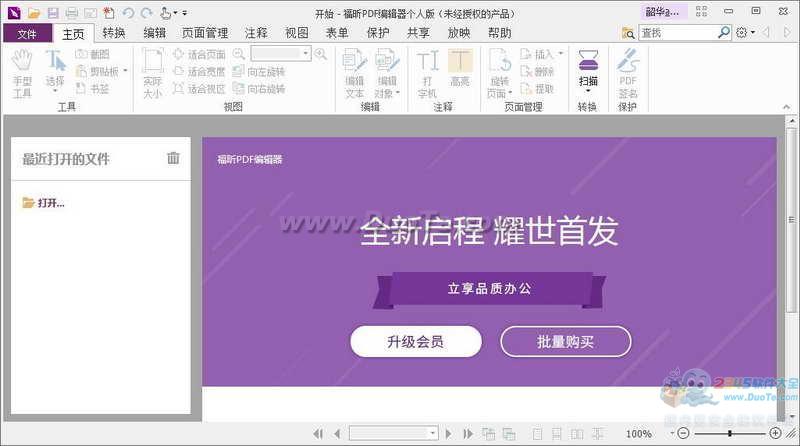
Task: Click the email envelope icon in quick access toolbar
Action: click(90, 13)
